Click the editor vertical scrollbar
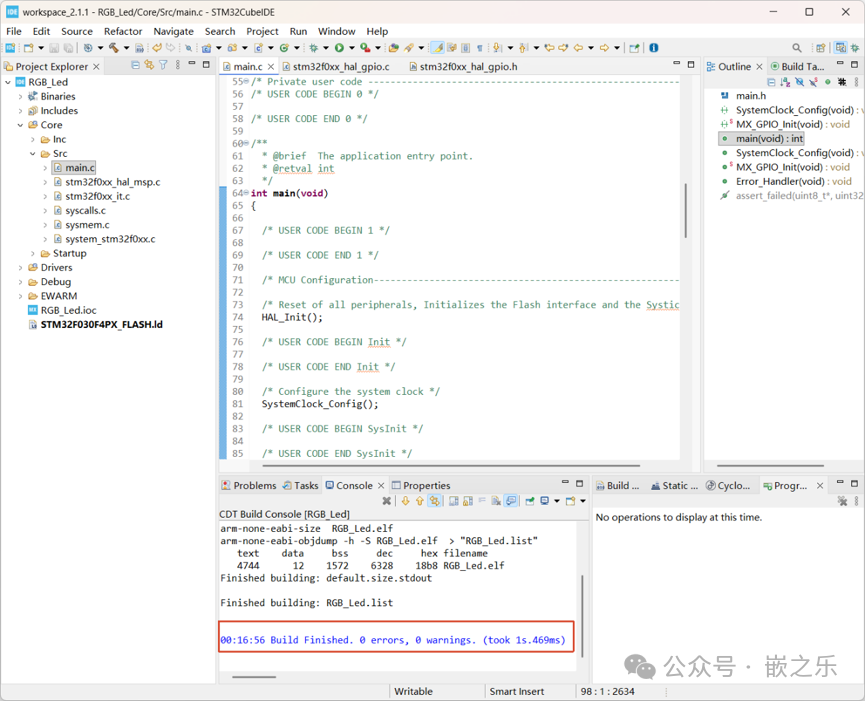Image resolution: width=865 pixels, height=701 pixels. pyautogui.click(x=686, y=210)
